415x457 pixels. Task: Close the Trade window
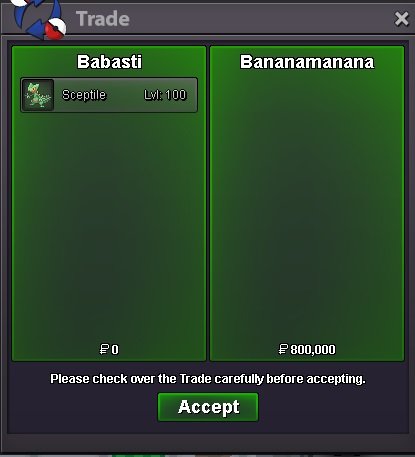point(401,19)
